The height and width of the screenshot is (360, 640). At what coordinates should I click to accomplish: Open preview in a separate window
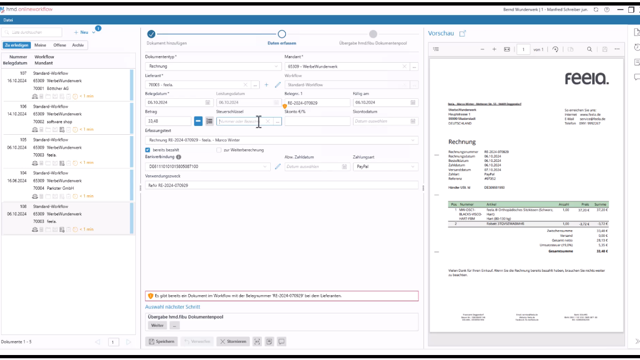(462, 33)
